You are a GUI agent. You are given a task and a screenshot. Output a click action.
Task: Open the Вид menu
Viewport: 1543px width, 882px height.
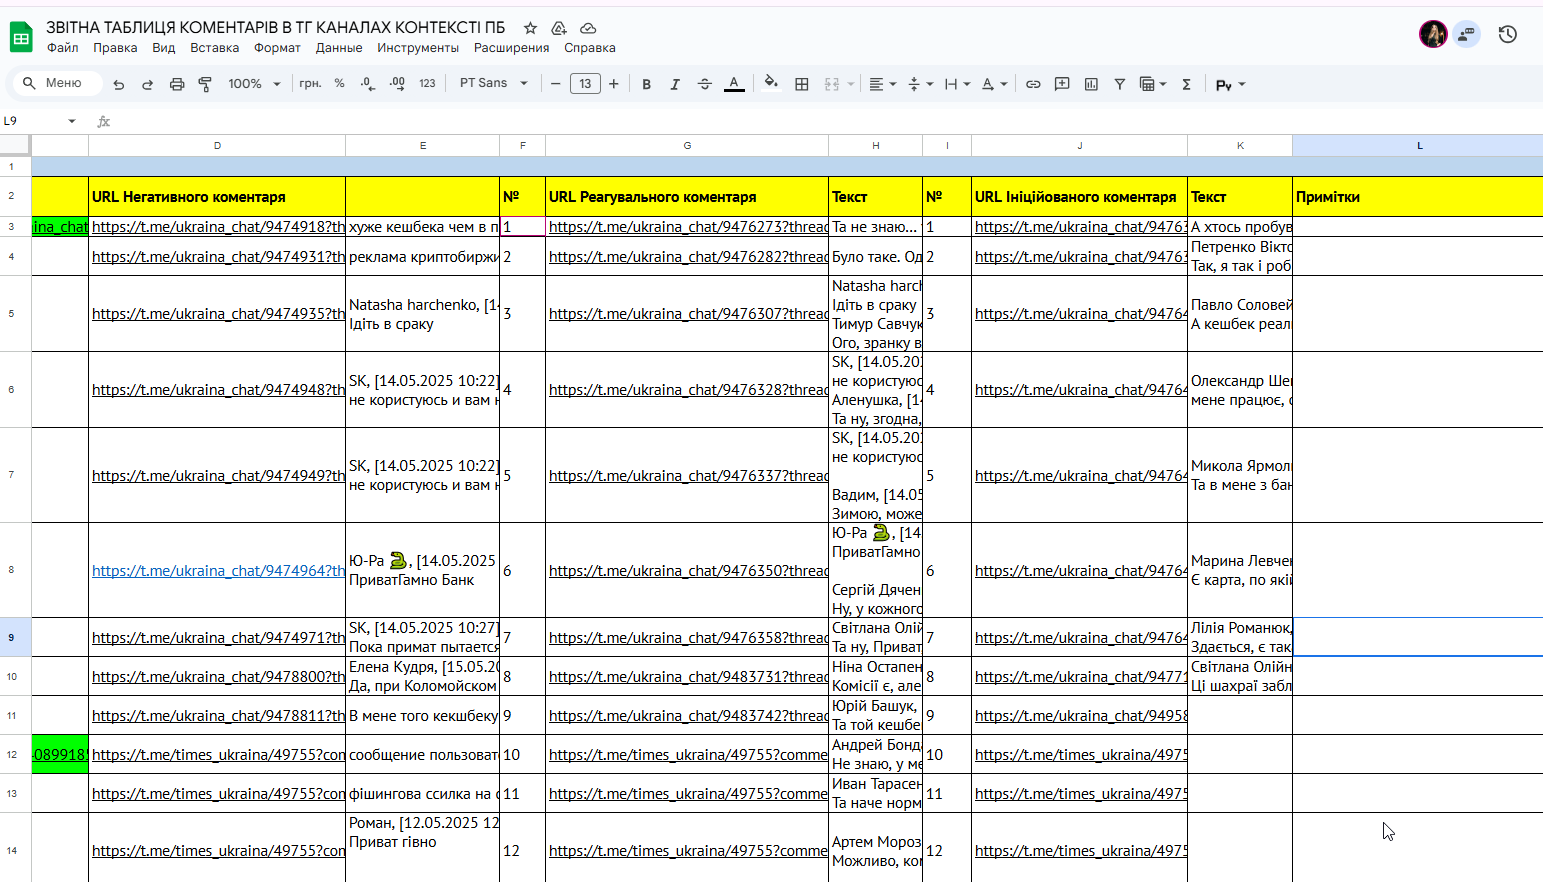tap(164, 48)
